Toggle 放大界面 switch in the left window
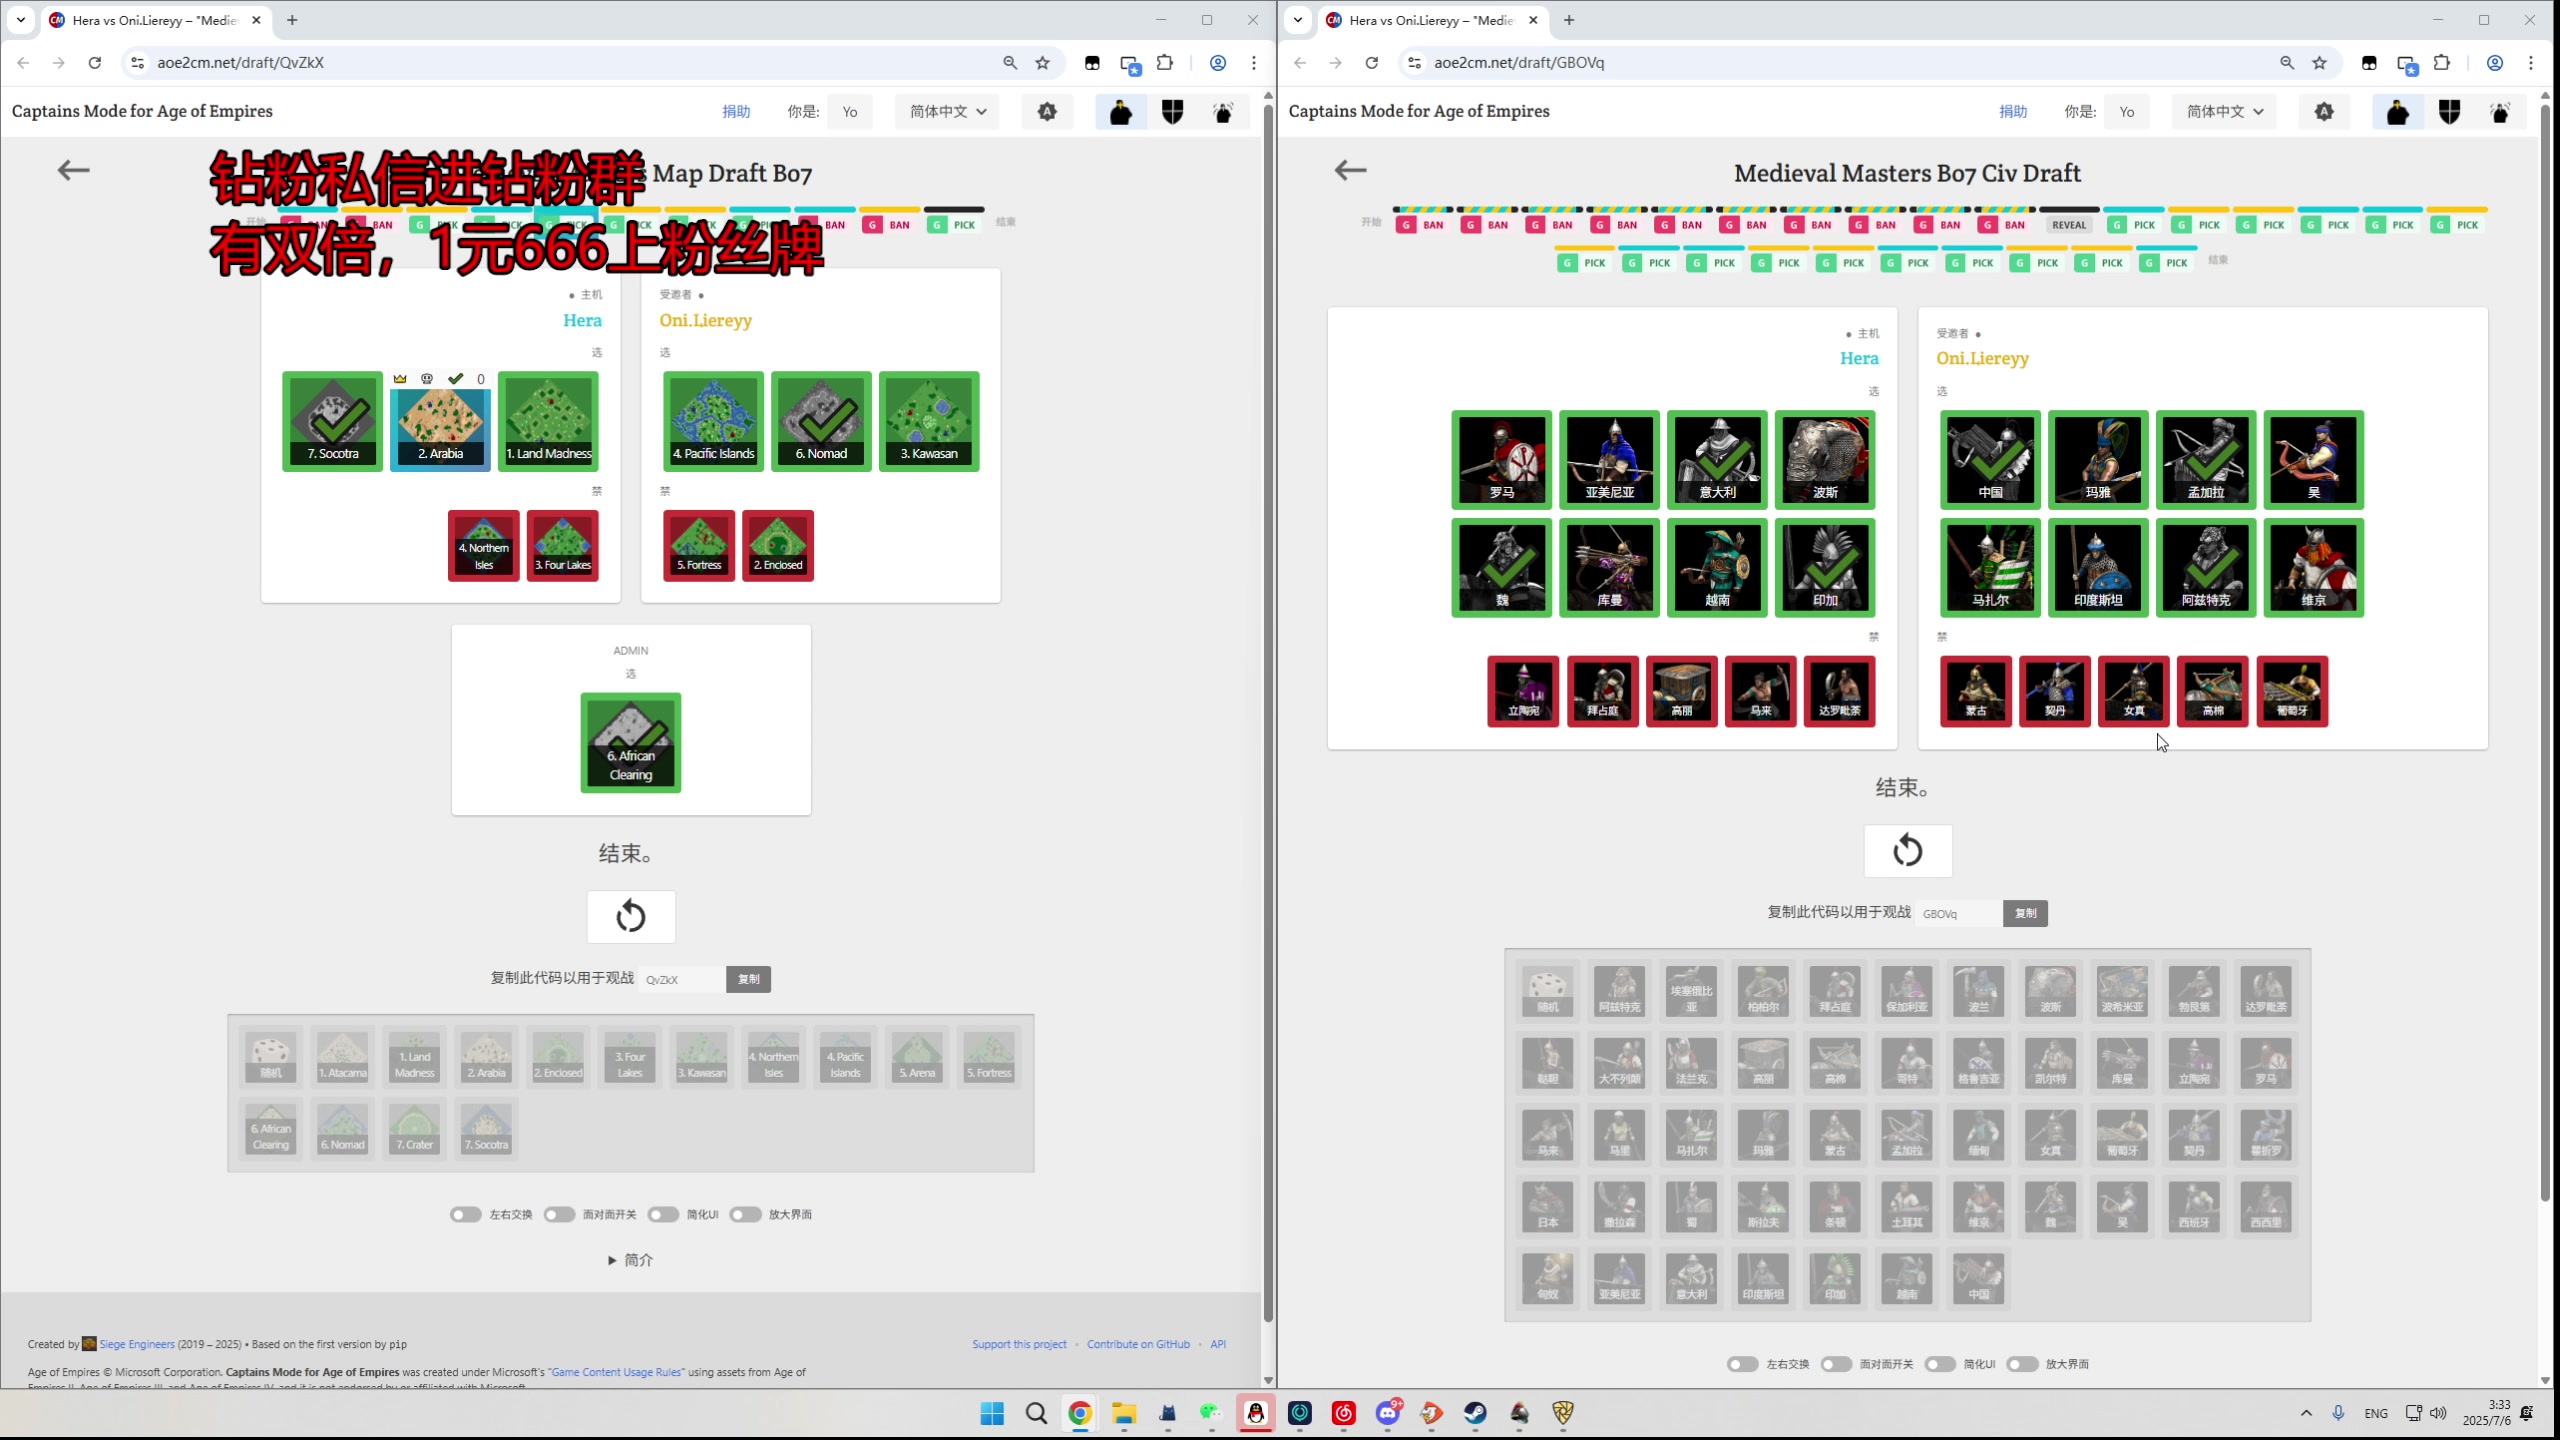 click(745, 1214)
